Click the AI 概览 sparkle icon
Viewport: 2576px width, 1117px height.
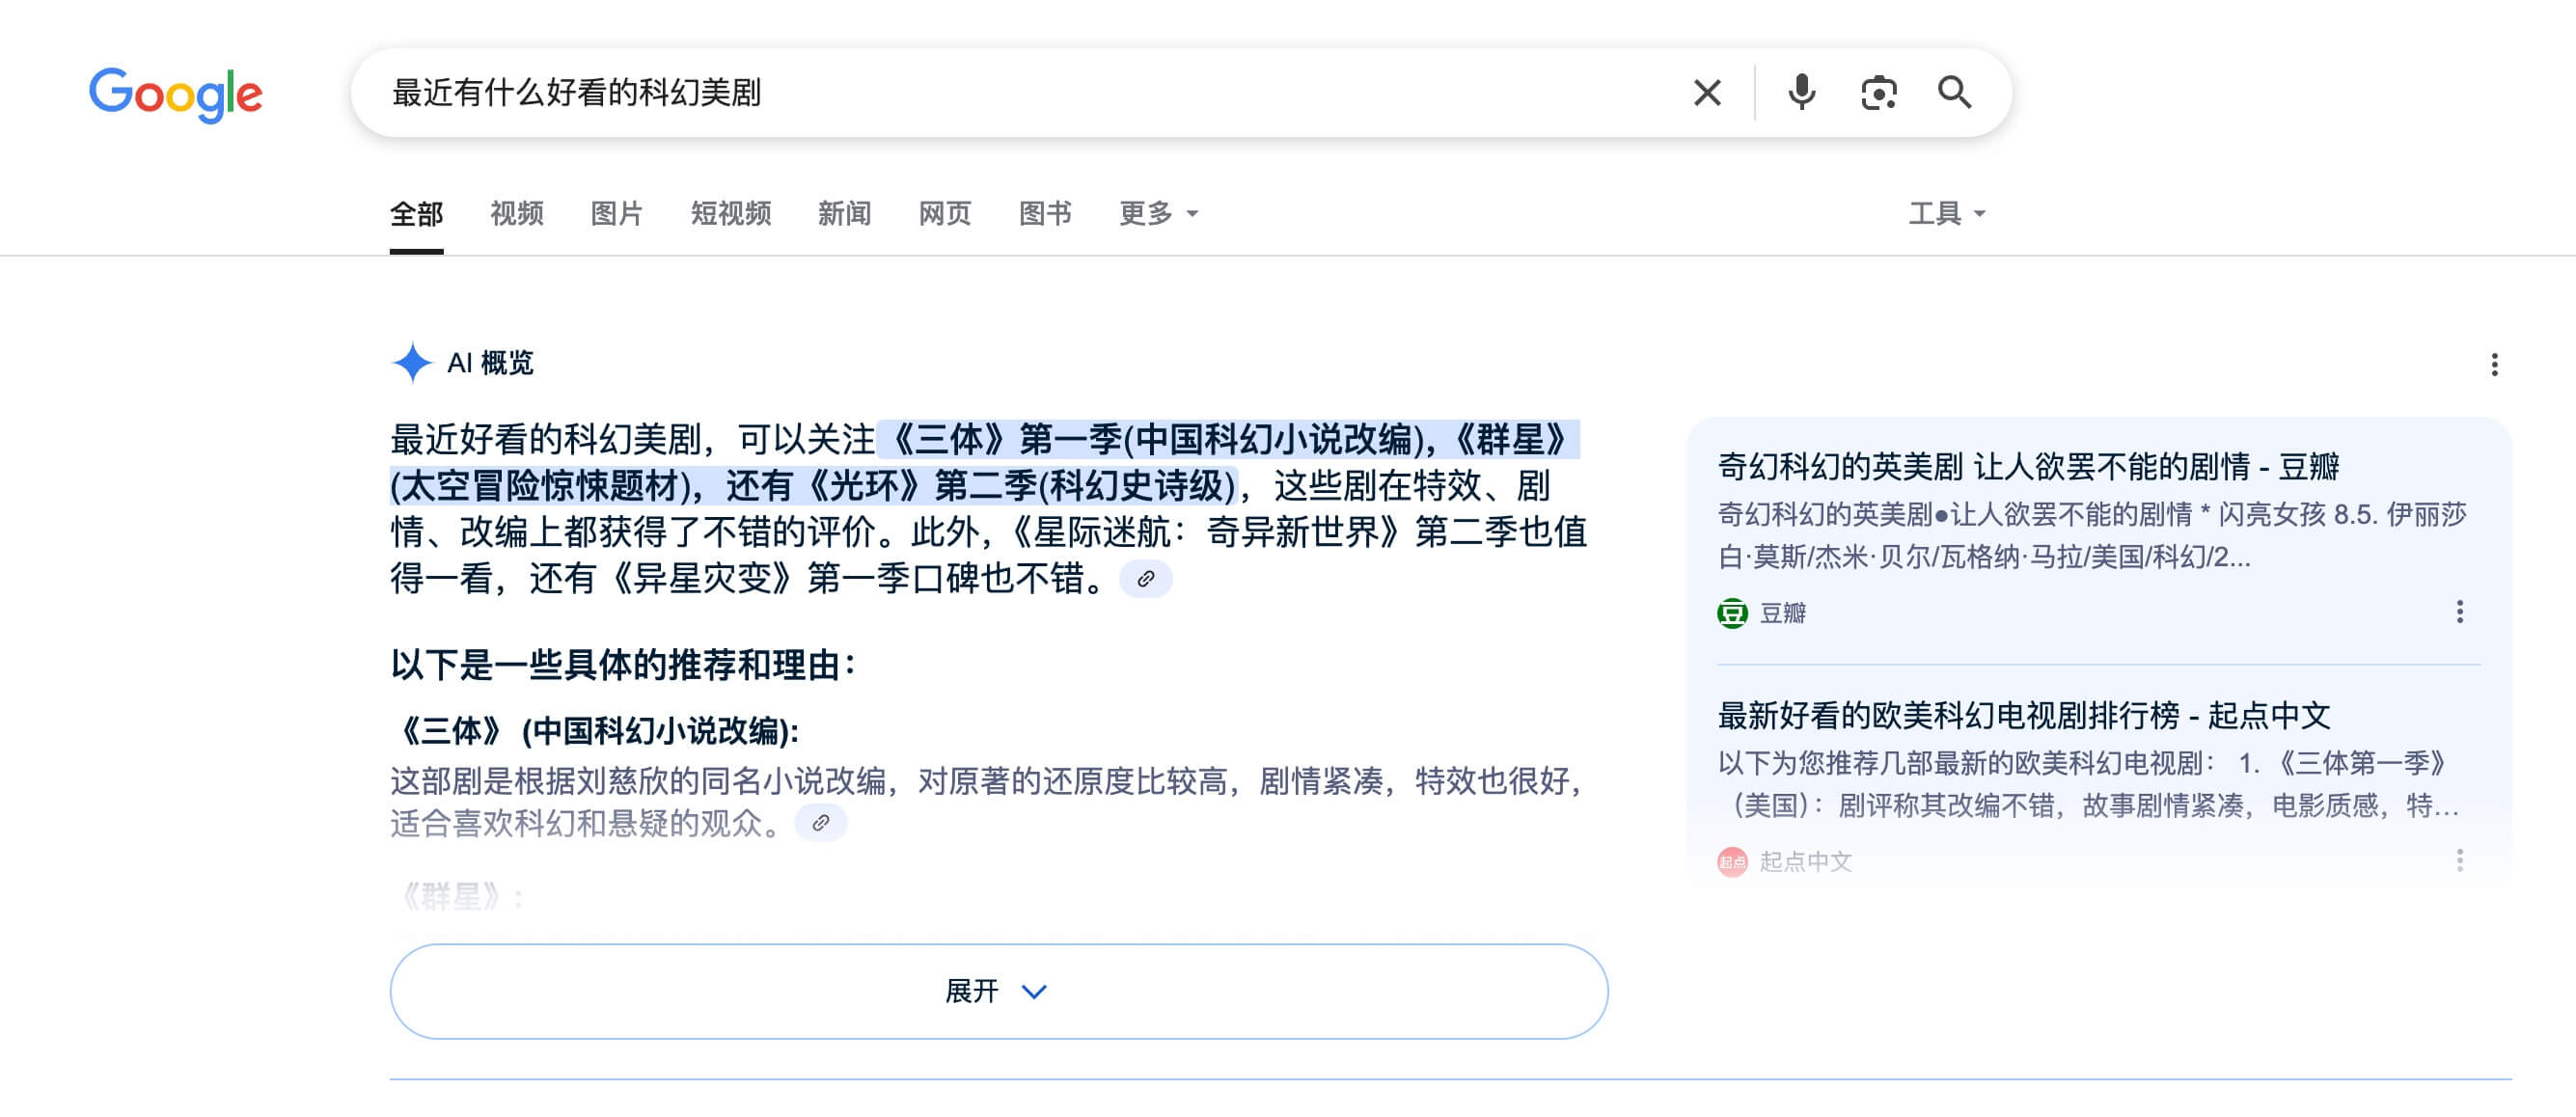pyautogui.click(x=412, y=363)
